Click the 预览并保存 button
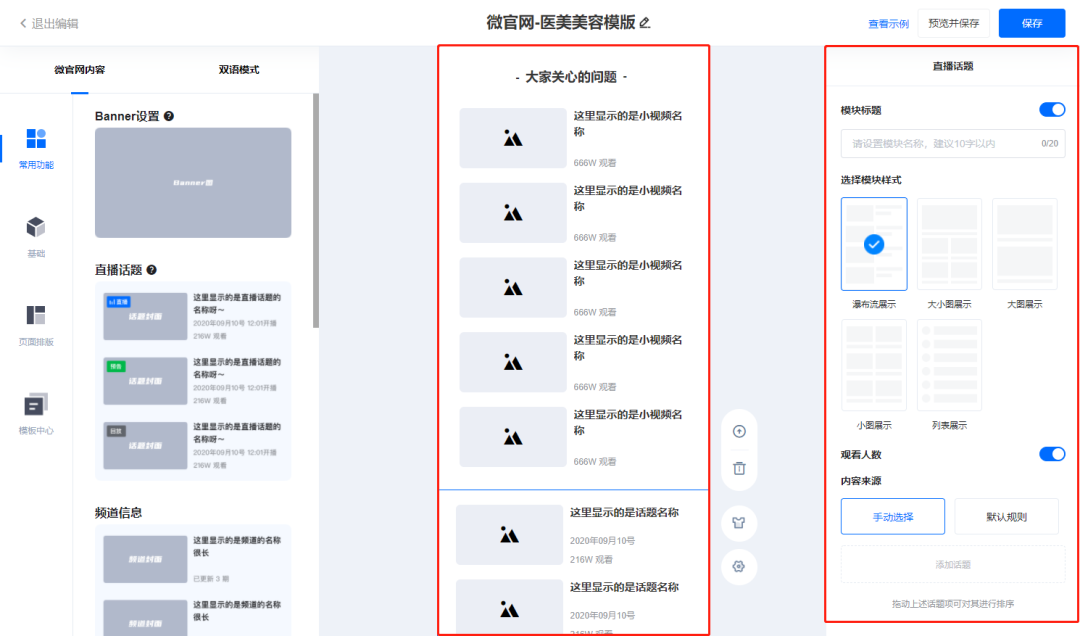 pyautogui.click(x=954, y=23)
